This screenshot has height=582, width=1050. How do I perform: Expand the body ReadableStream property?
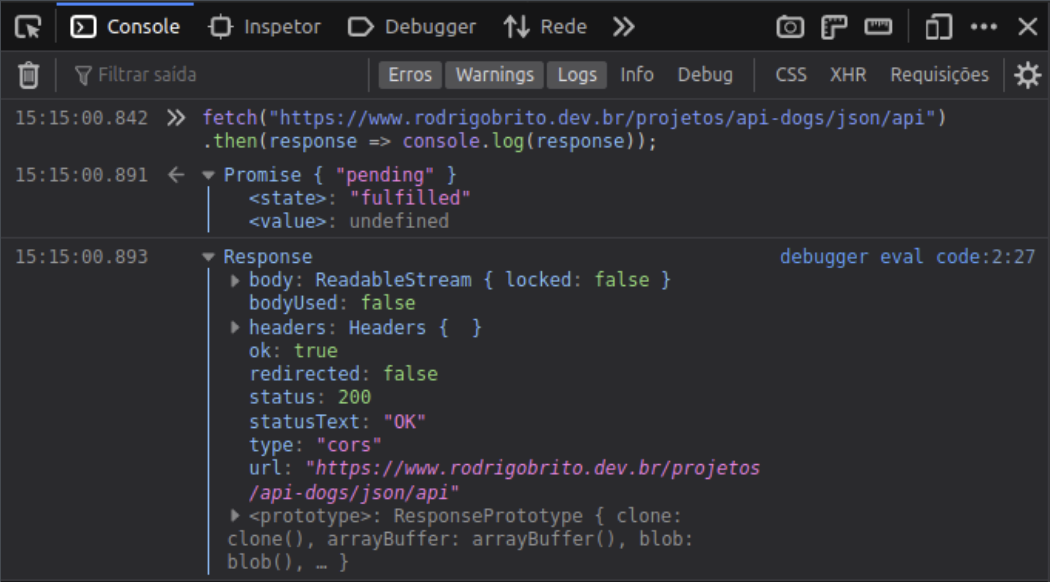pyautogui.click(x=236, y=280)
